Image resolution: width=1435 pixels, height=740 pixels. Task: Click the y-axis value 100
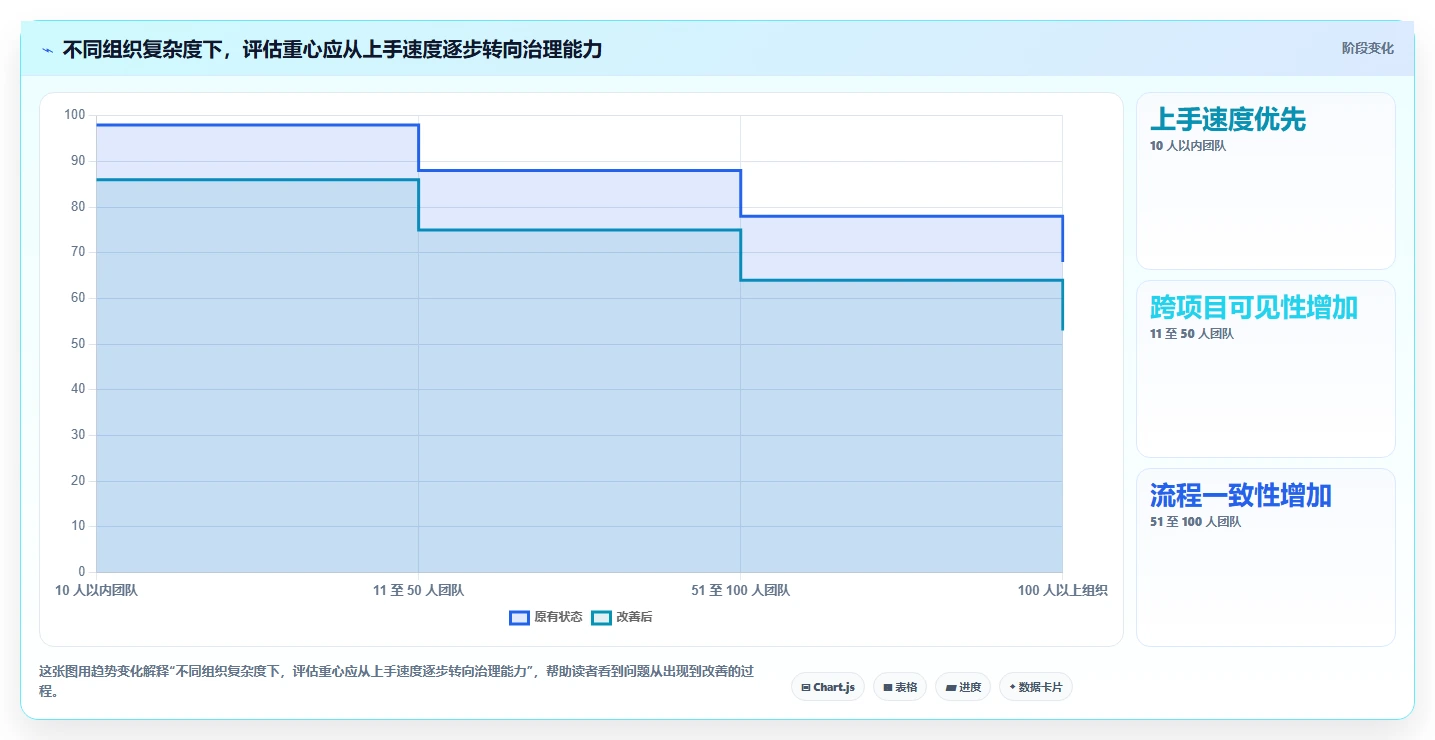[75, 115]
